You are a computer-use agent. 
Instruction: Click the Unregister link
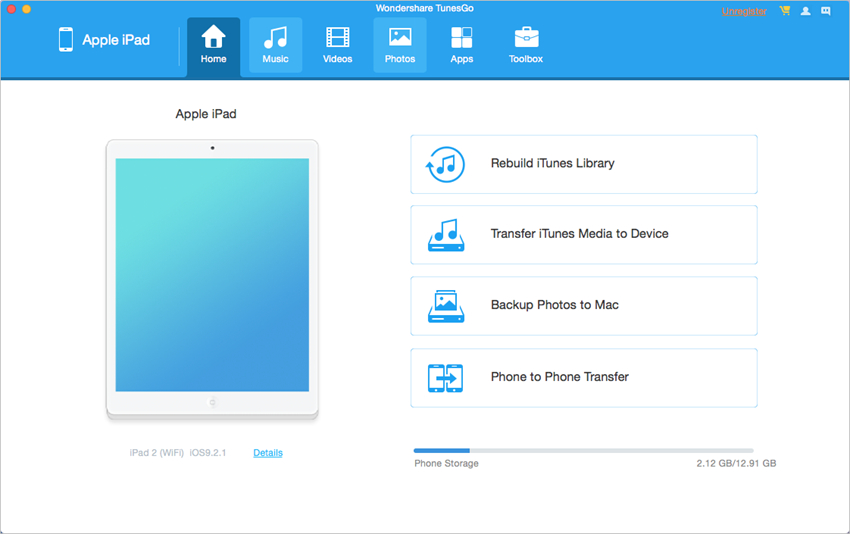744,11
